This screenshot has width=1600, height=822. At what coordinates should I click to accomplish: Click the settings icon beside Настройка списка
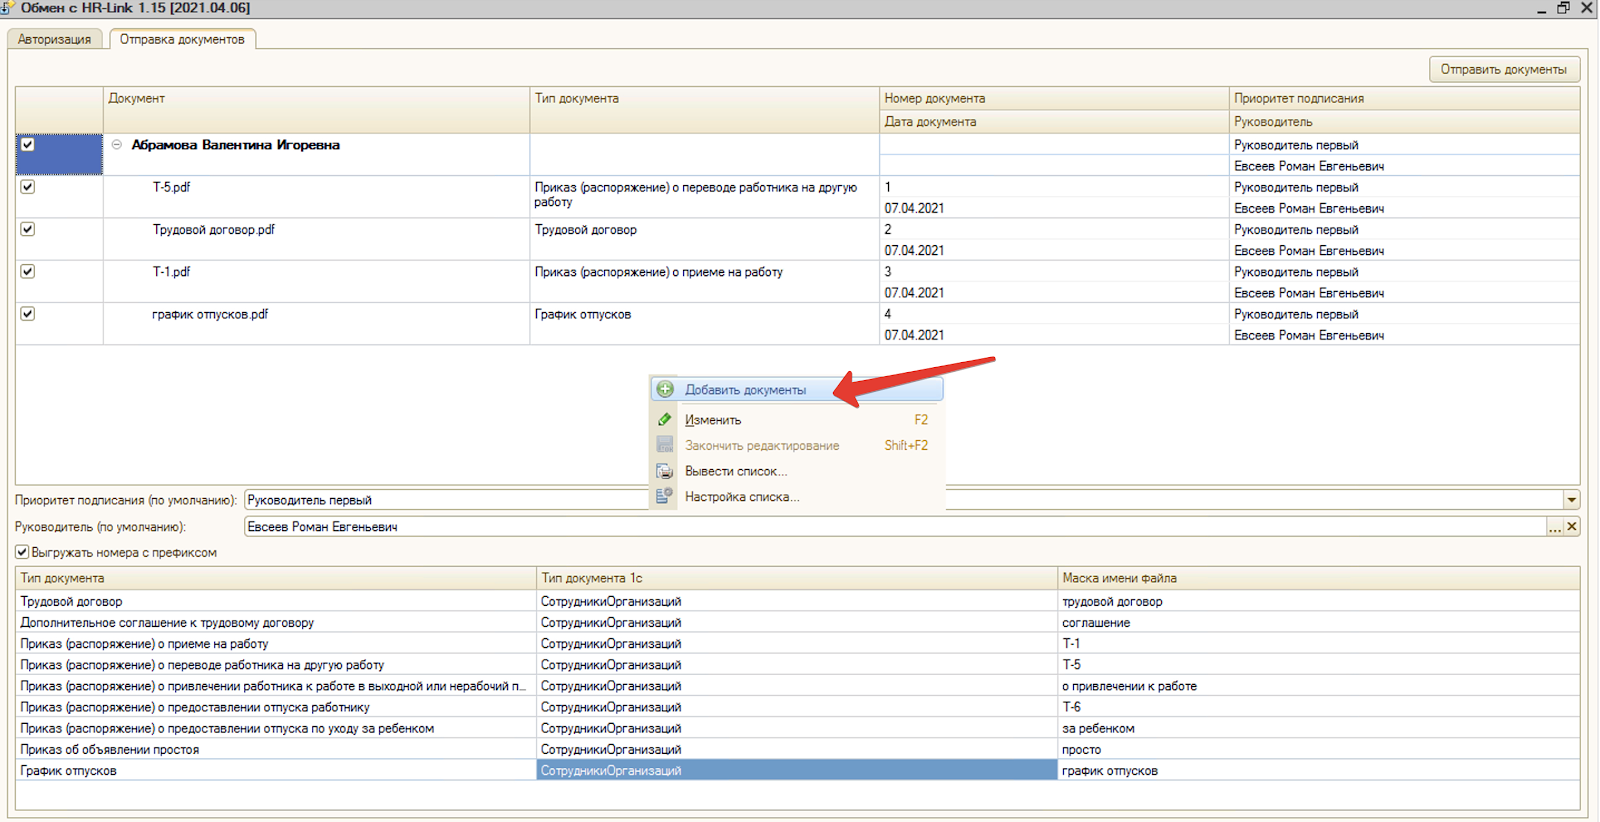[665, 495]
